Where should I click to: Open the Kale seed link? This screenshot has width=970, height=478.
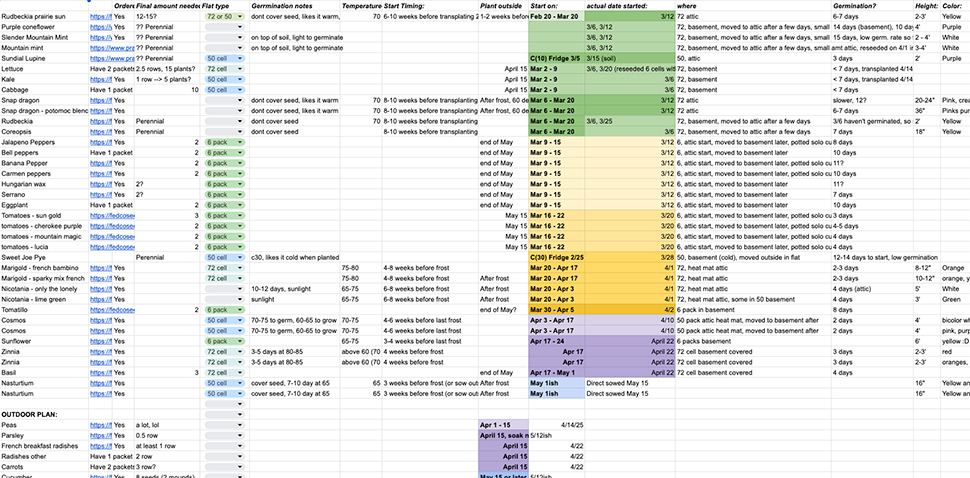(x=99, y=79)
